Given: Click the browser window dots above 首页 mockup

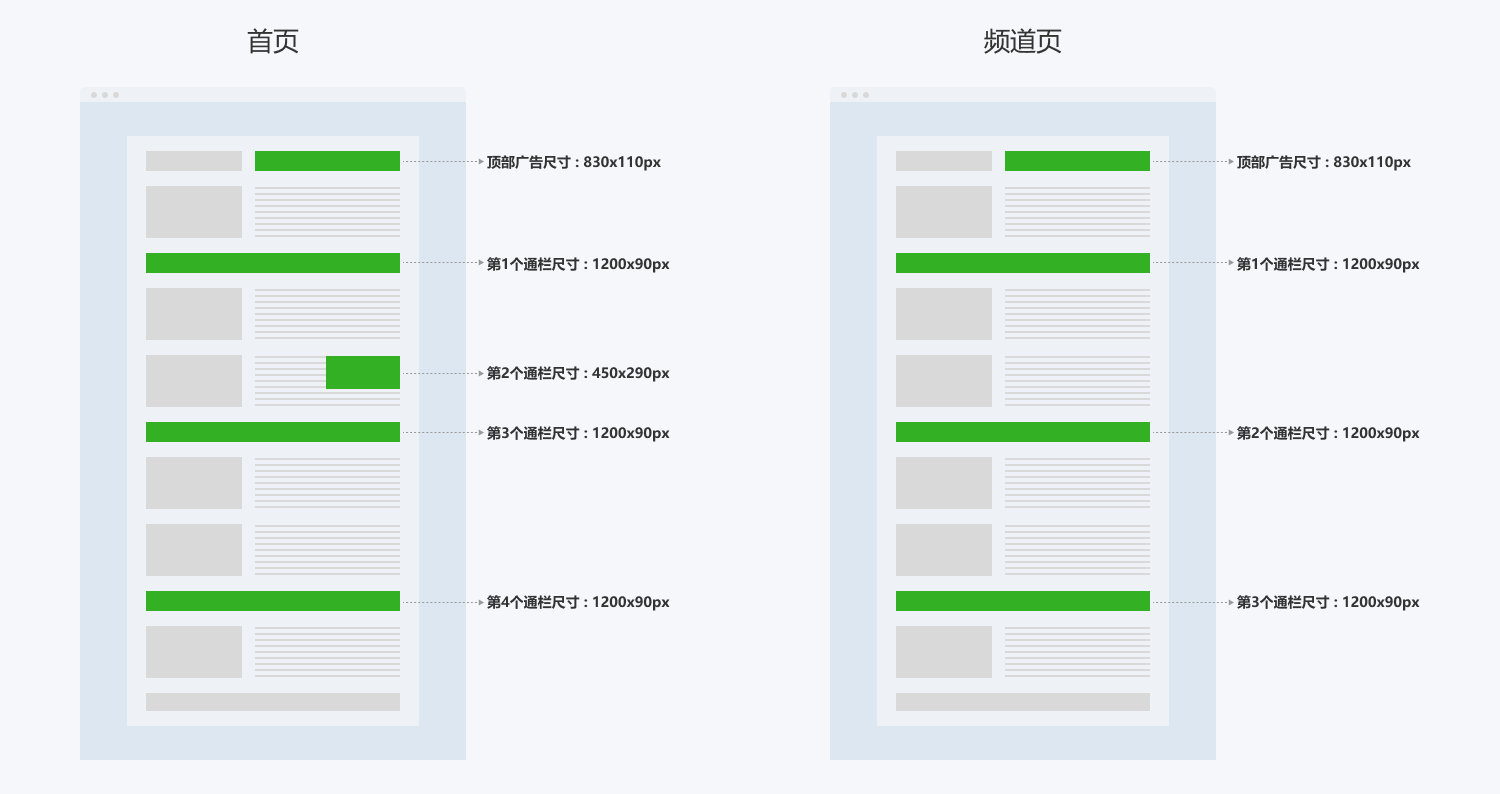Looking at the screenshot, I should point(105,95).
